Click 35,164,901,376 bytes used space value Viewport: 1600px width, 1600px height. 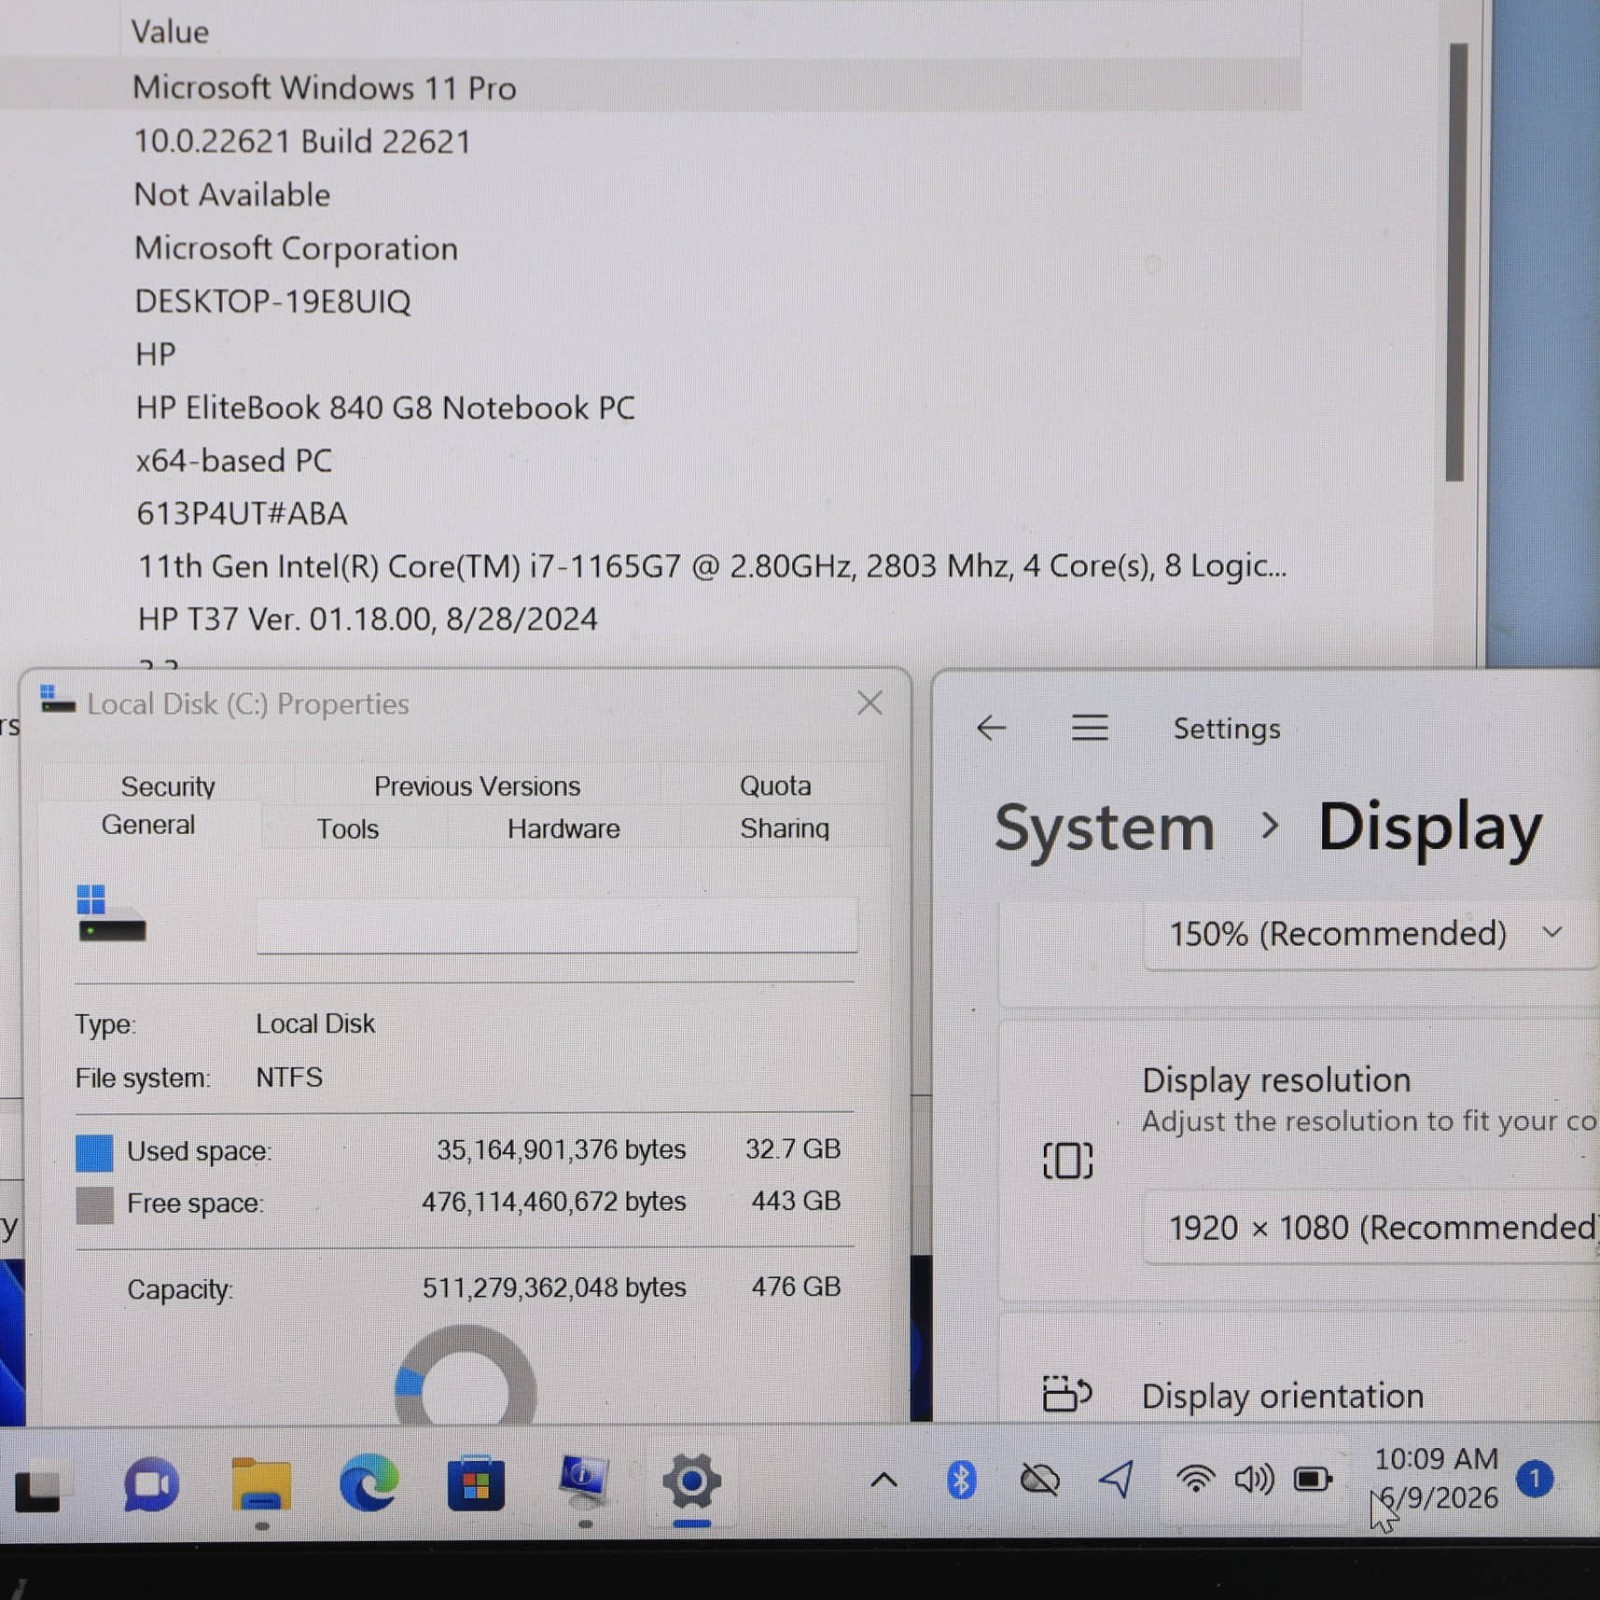pyautogui.click(x=561, y=1150)
